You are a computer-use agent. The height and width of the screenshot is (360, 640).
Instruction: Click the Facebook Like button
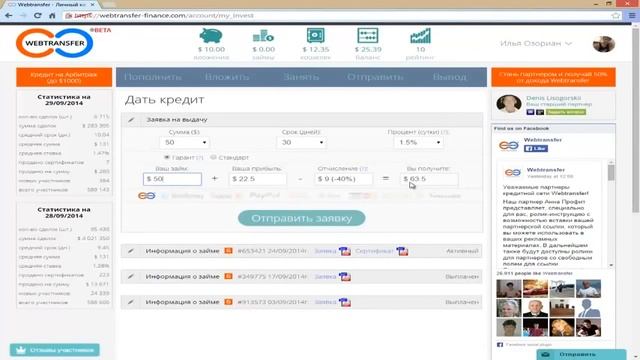coord(536,149)
